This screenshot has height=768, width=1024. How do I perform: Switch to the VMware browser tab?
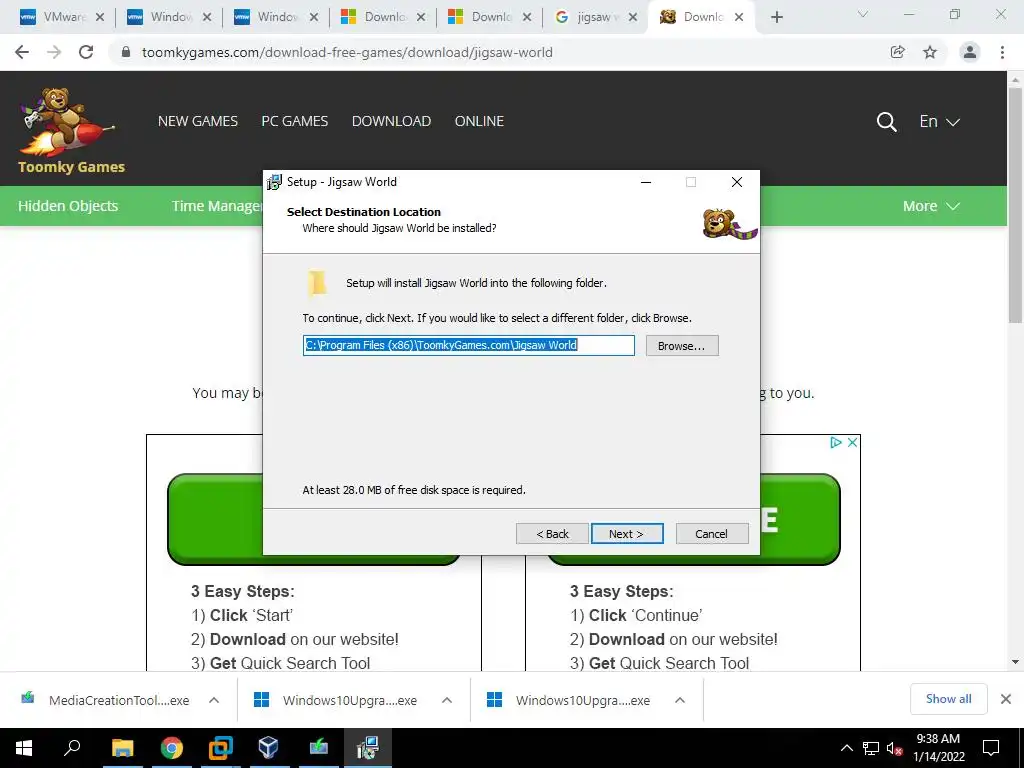pyautogui.click(x=59, y=17)
